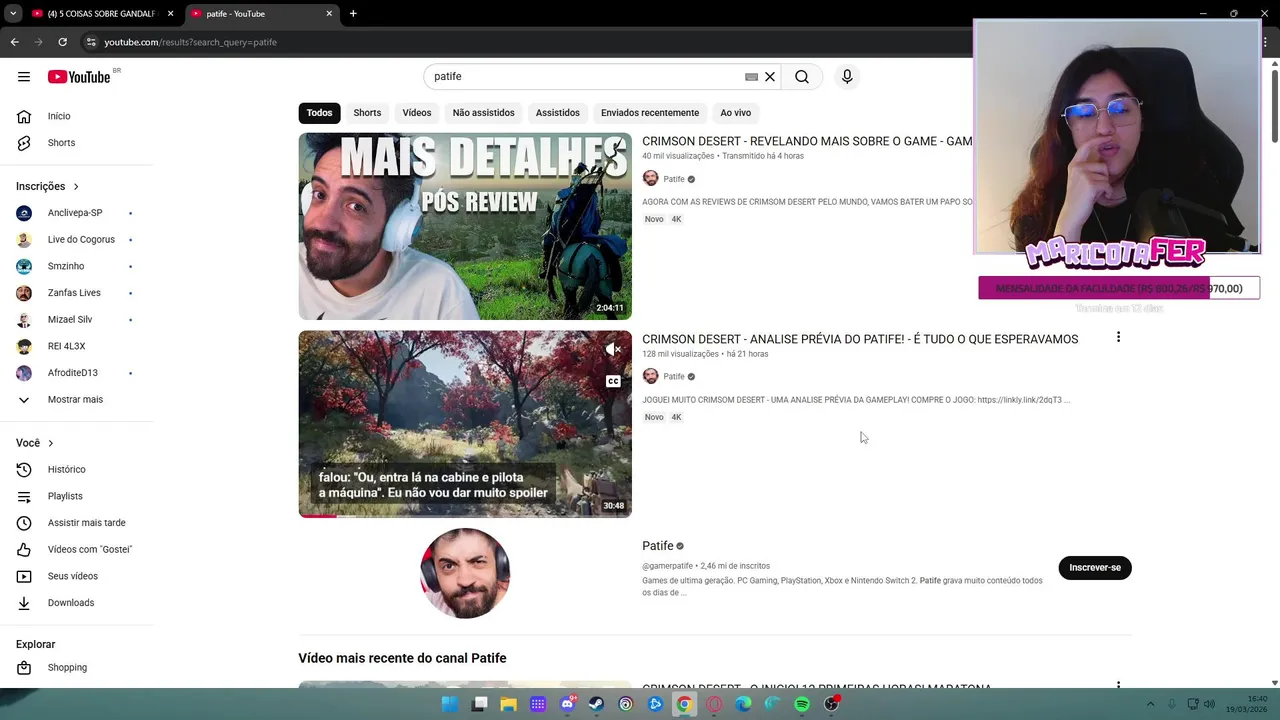
Task: Open Discord from the taskbar
Action: [567, 704]
